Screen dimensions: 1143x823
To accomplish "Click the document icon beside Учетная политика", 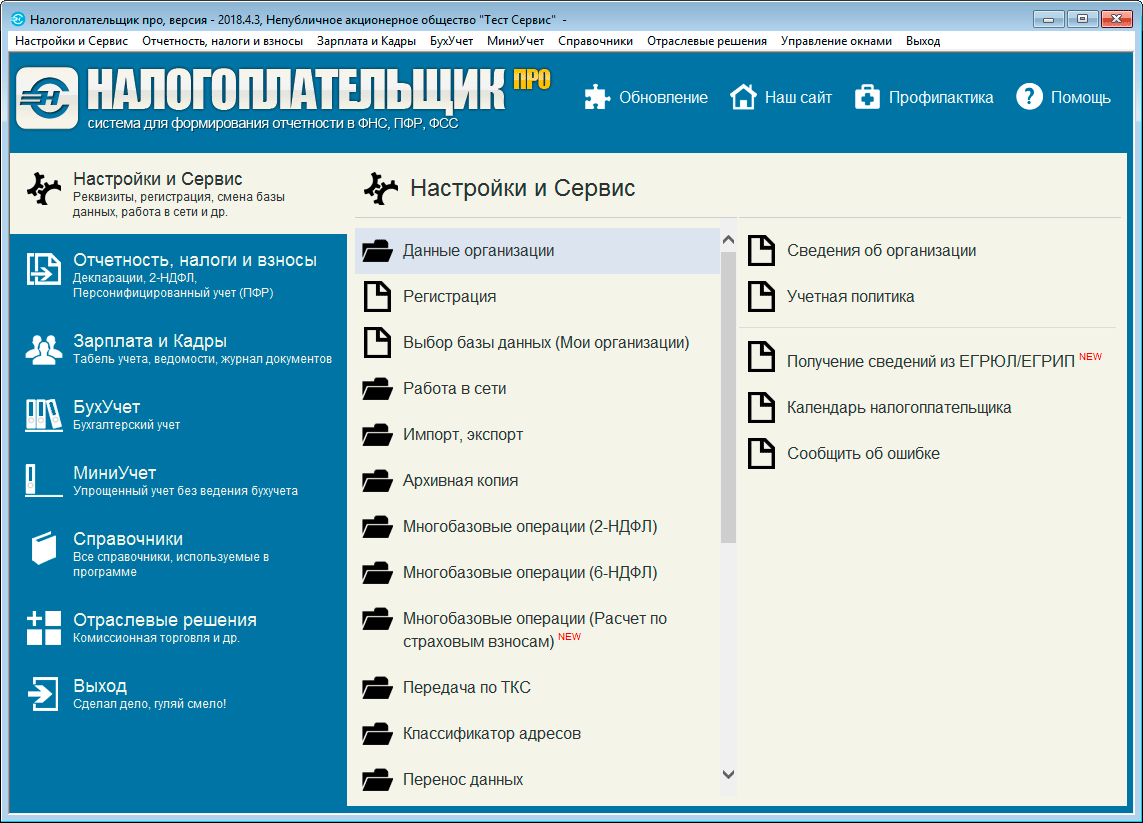I will tap(762, 297).
